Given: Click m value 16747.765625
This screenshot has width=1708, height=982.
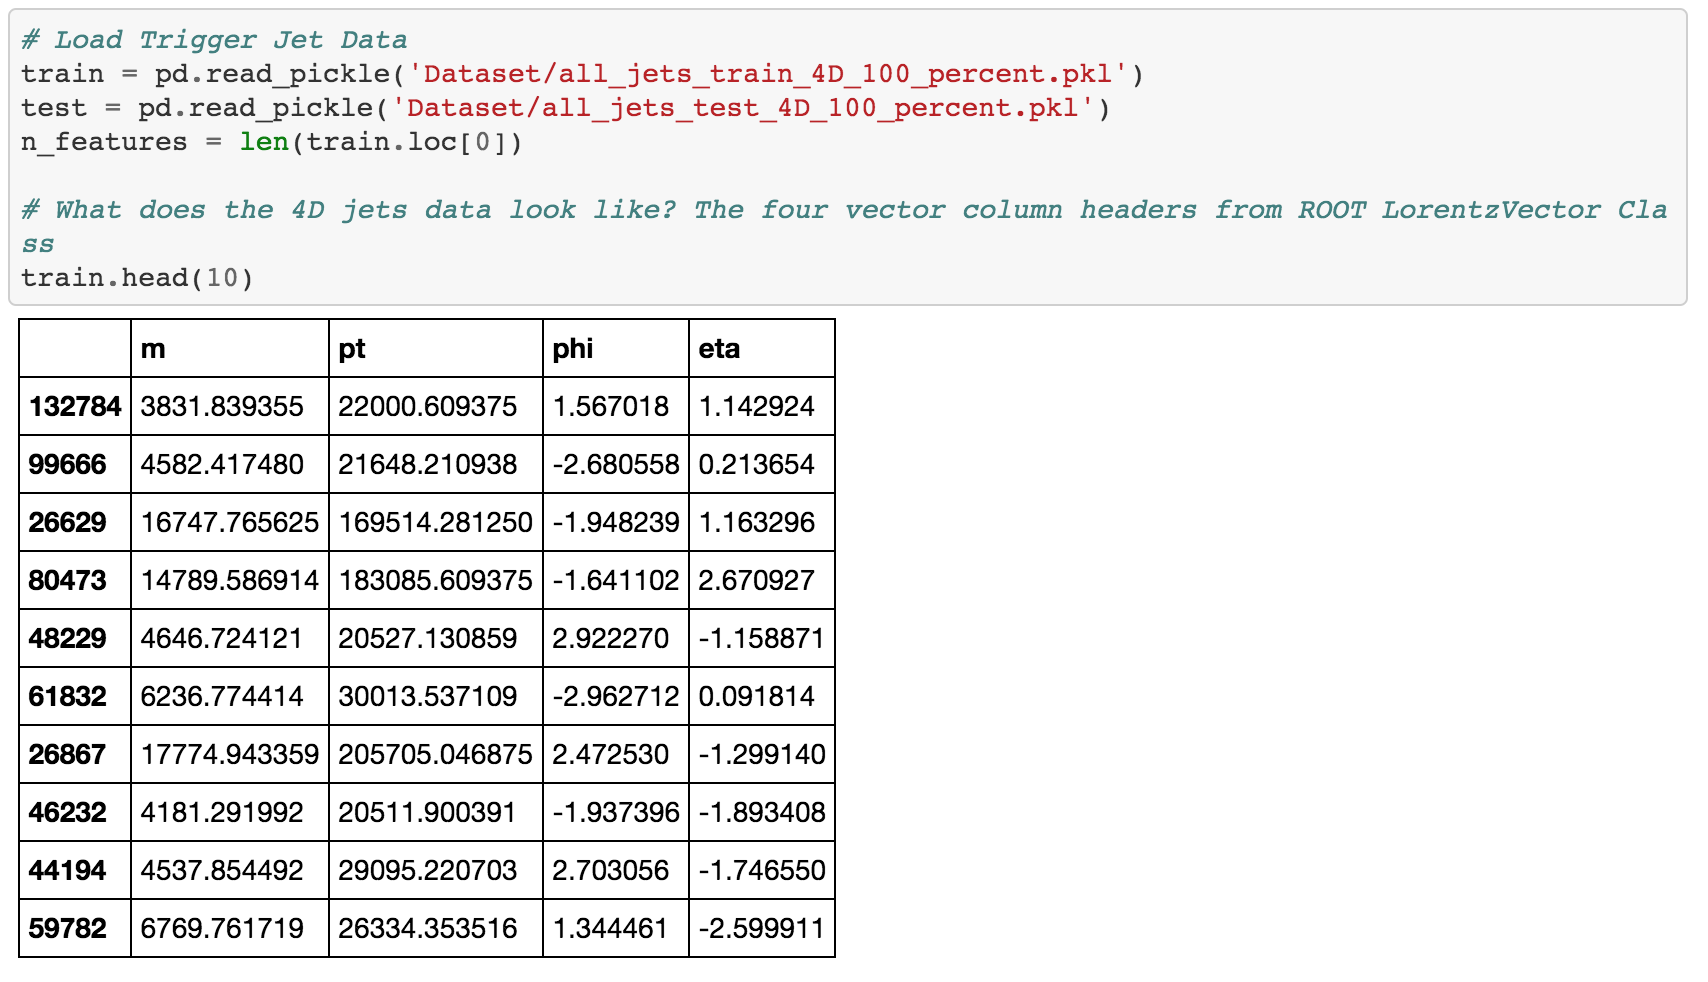Looking at the screenshot, I should (x=230, y=522).
